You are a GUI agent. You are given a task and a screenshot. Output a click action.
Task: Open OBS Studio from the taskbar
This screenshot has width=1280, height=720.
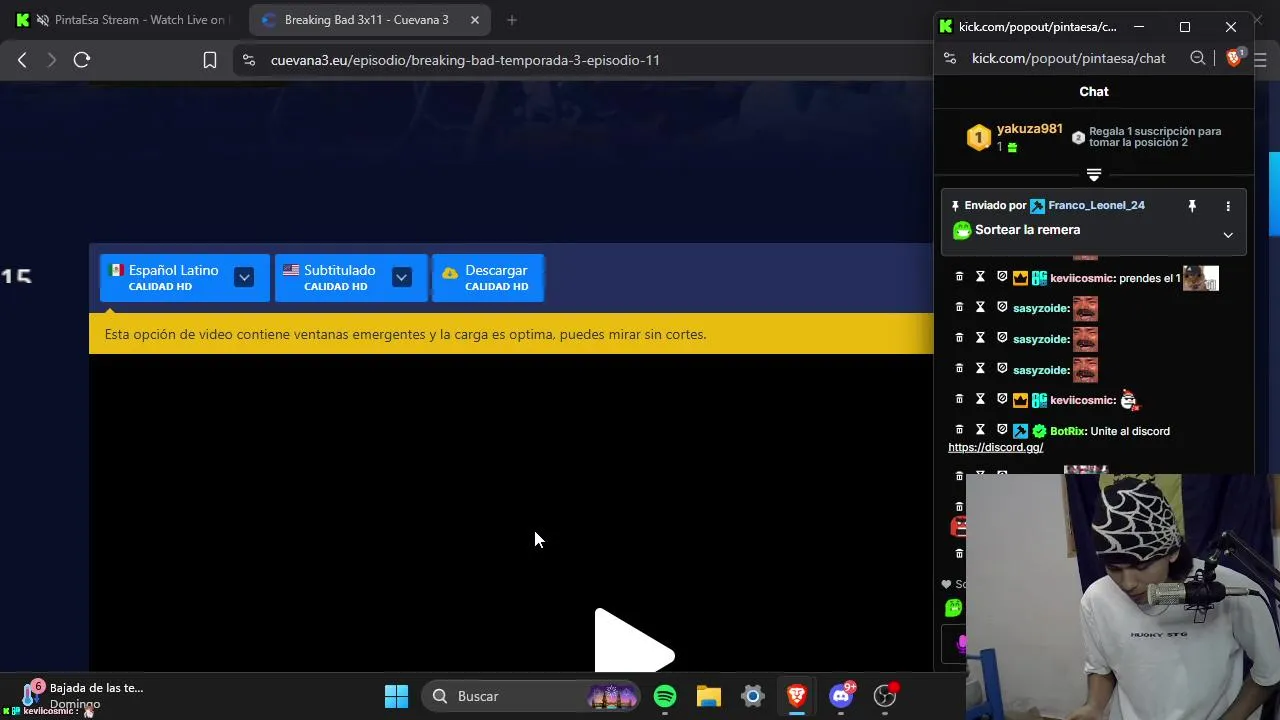885,696
